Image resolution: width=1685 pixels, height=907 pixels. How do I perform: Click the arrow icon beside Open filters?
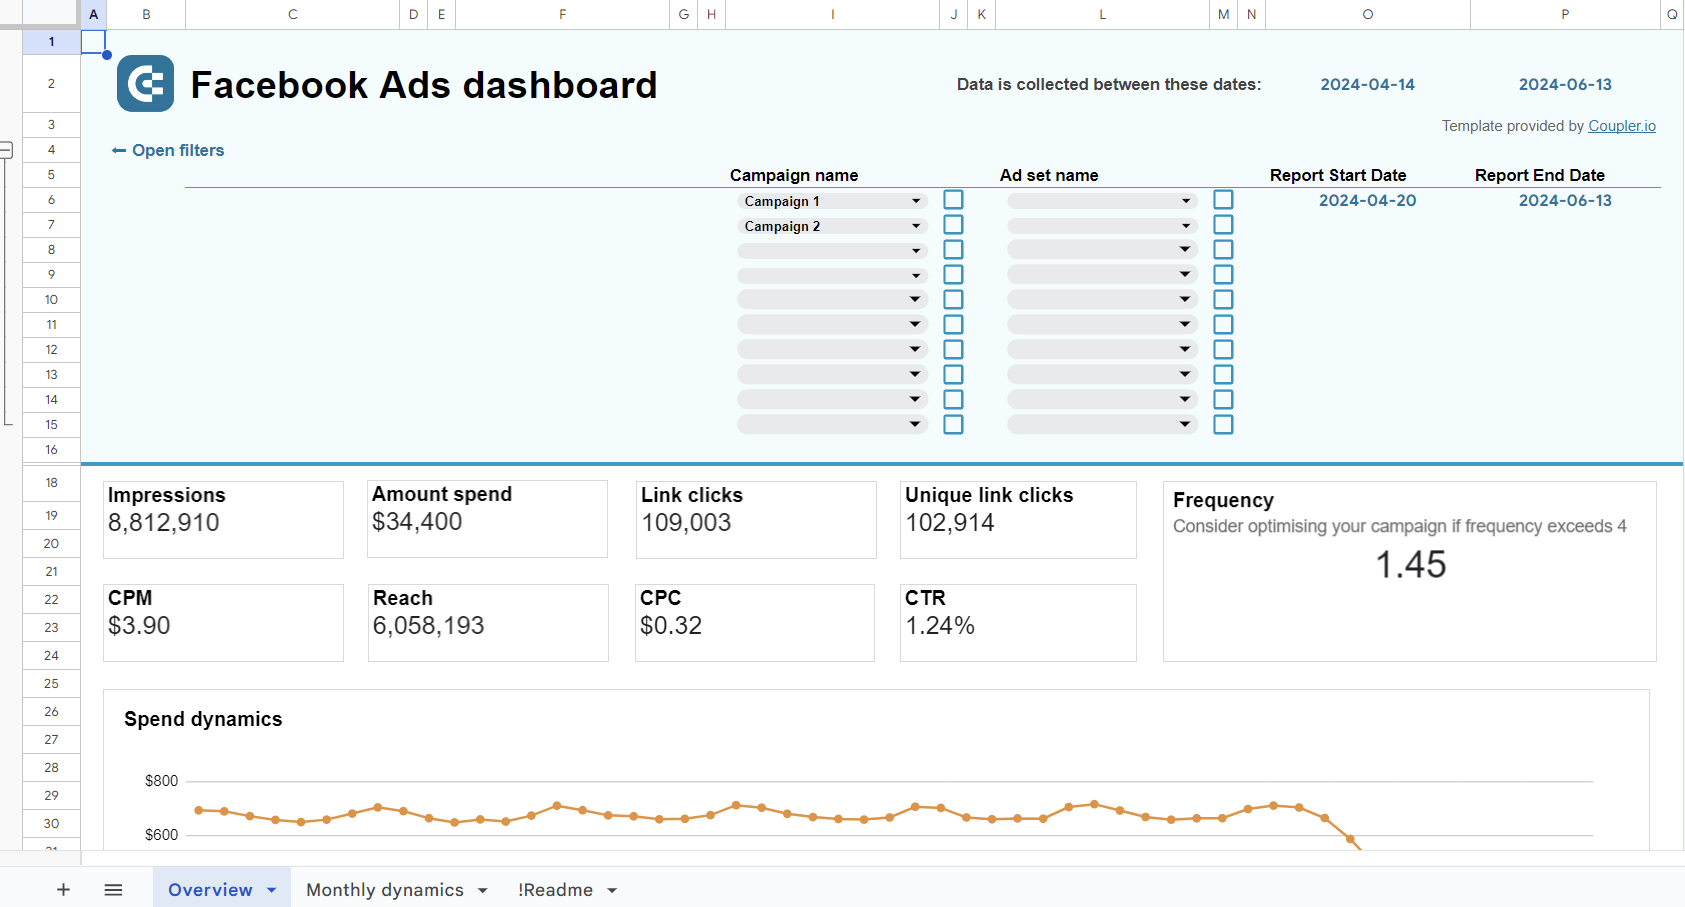point(119,150)
